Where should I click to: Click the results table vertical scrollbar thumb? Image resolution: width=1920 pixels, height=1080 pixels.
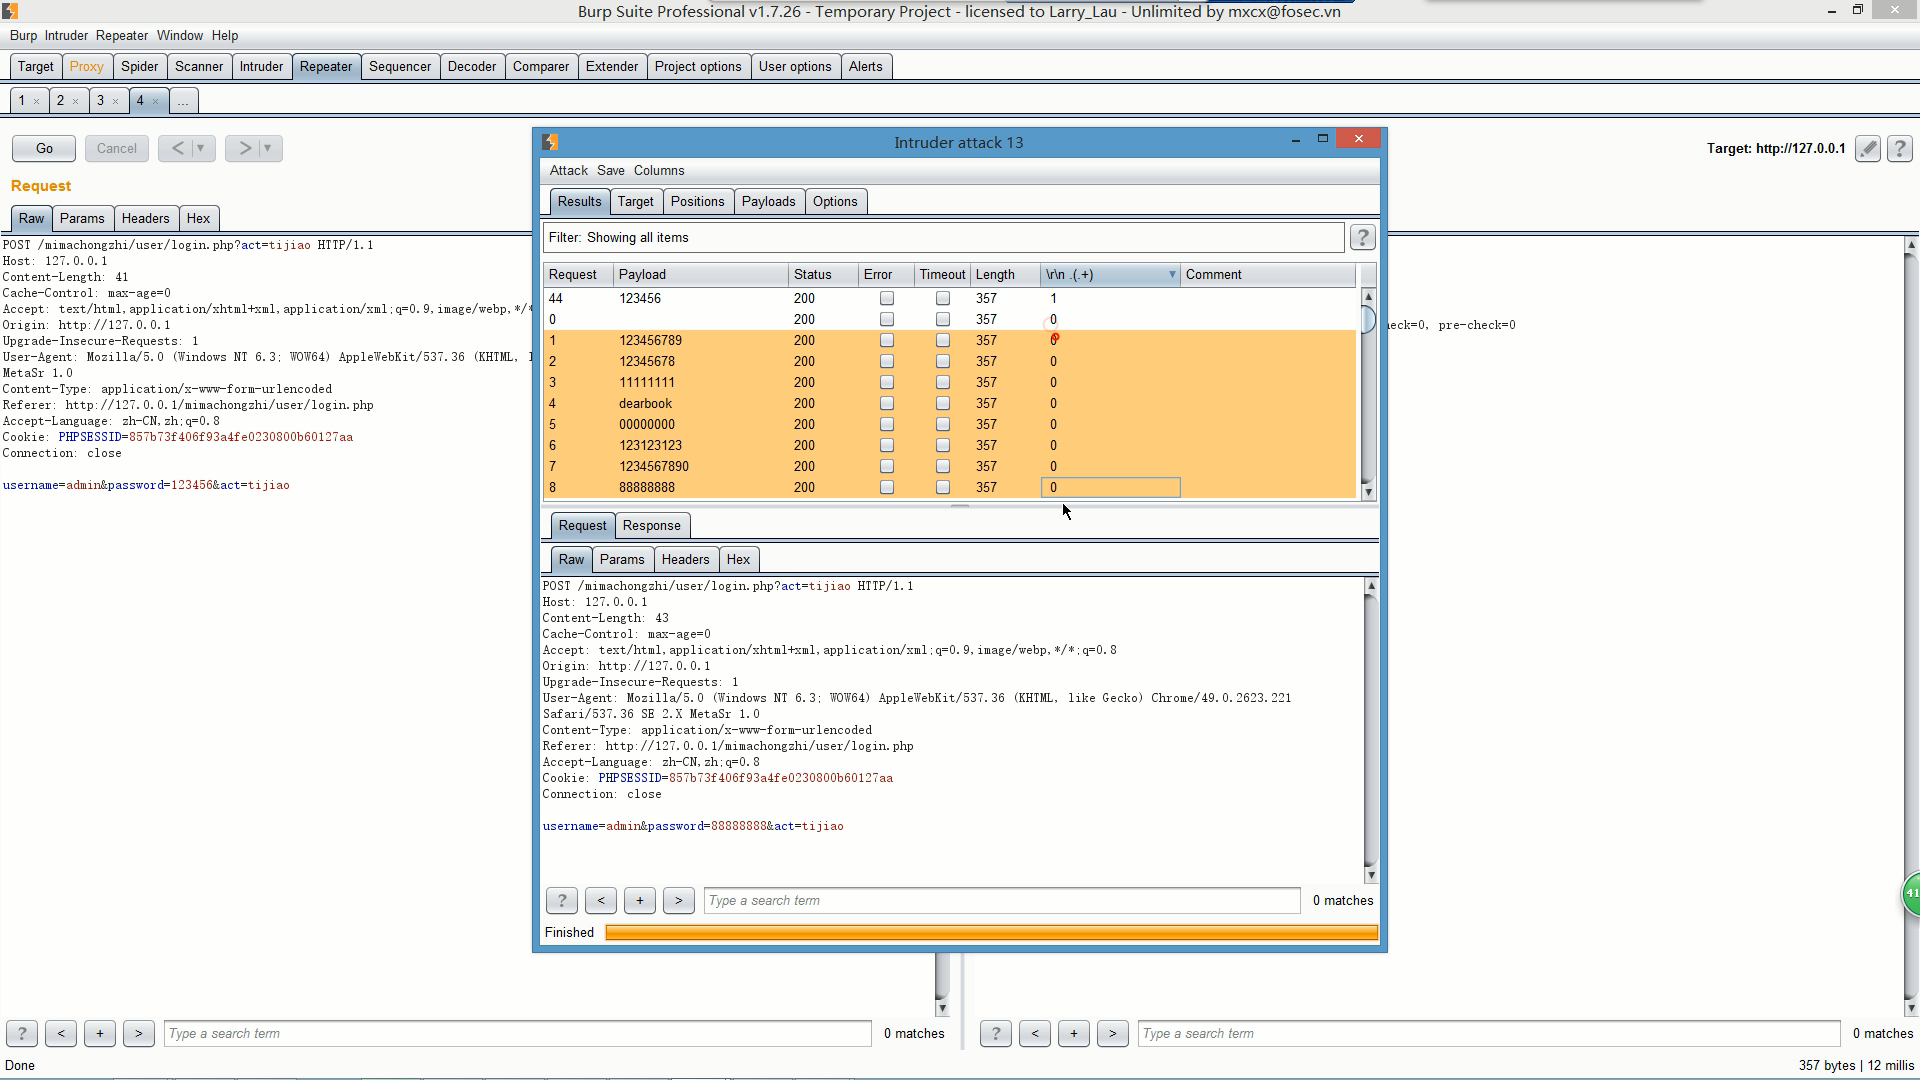coord(1368,320)
